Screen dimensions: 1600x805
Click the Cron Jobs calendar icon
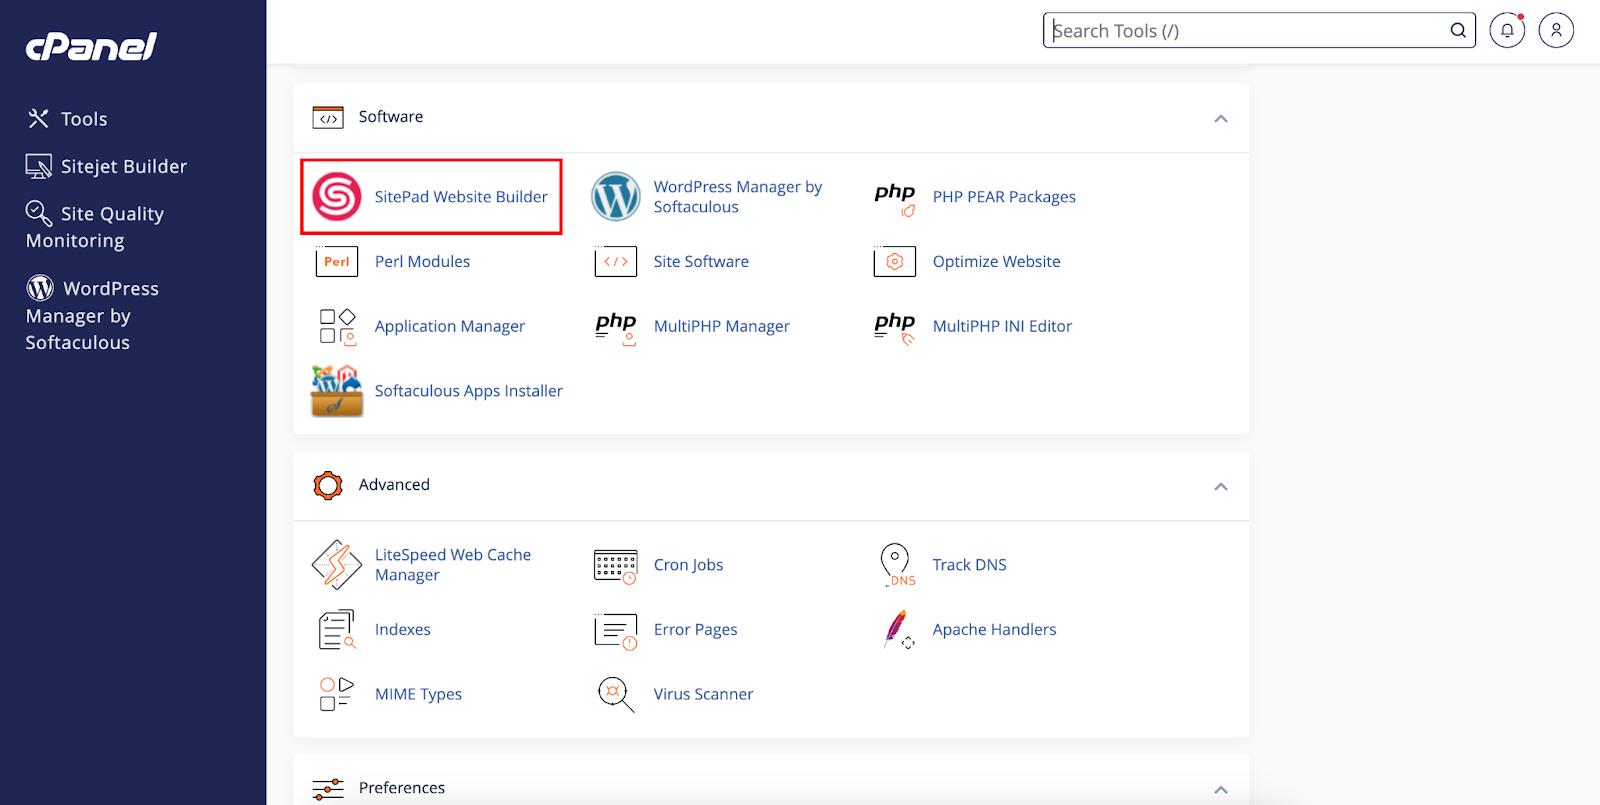coord(615,565)
